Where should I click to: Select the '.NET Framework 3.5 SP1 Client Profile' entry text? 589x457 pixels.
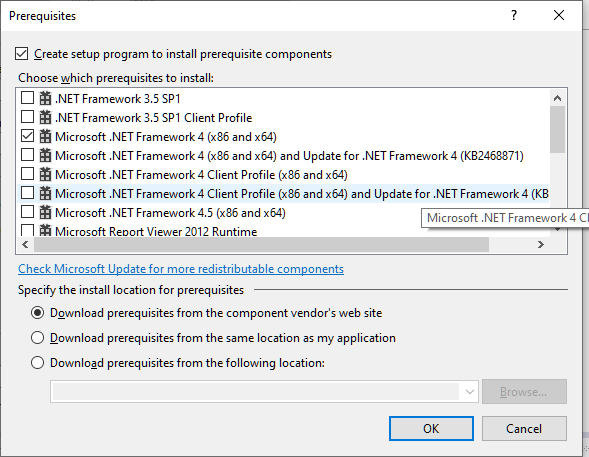click(154, 118)
